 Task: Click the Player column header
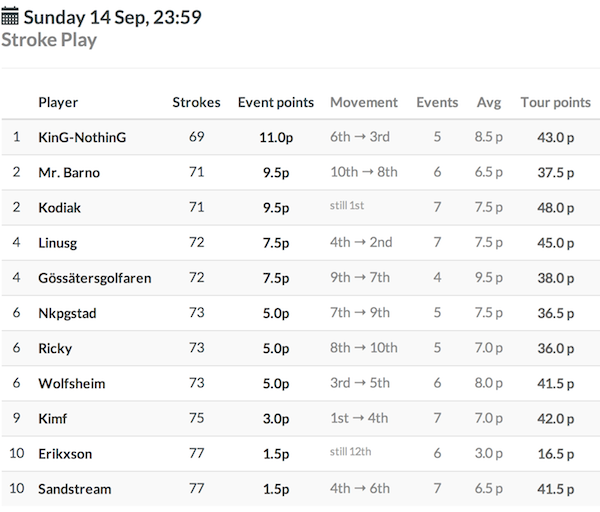click(58, 102)
